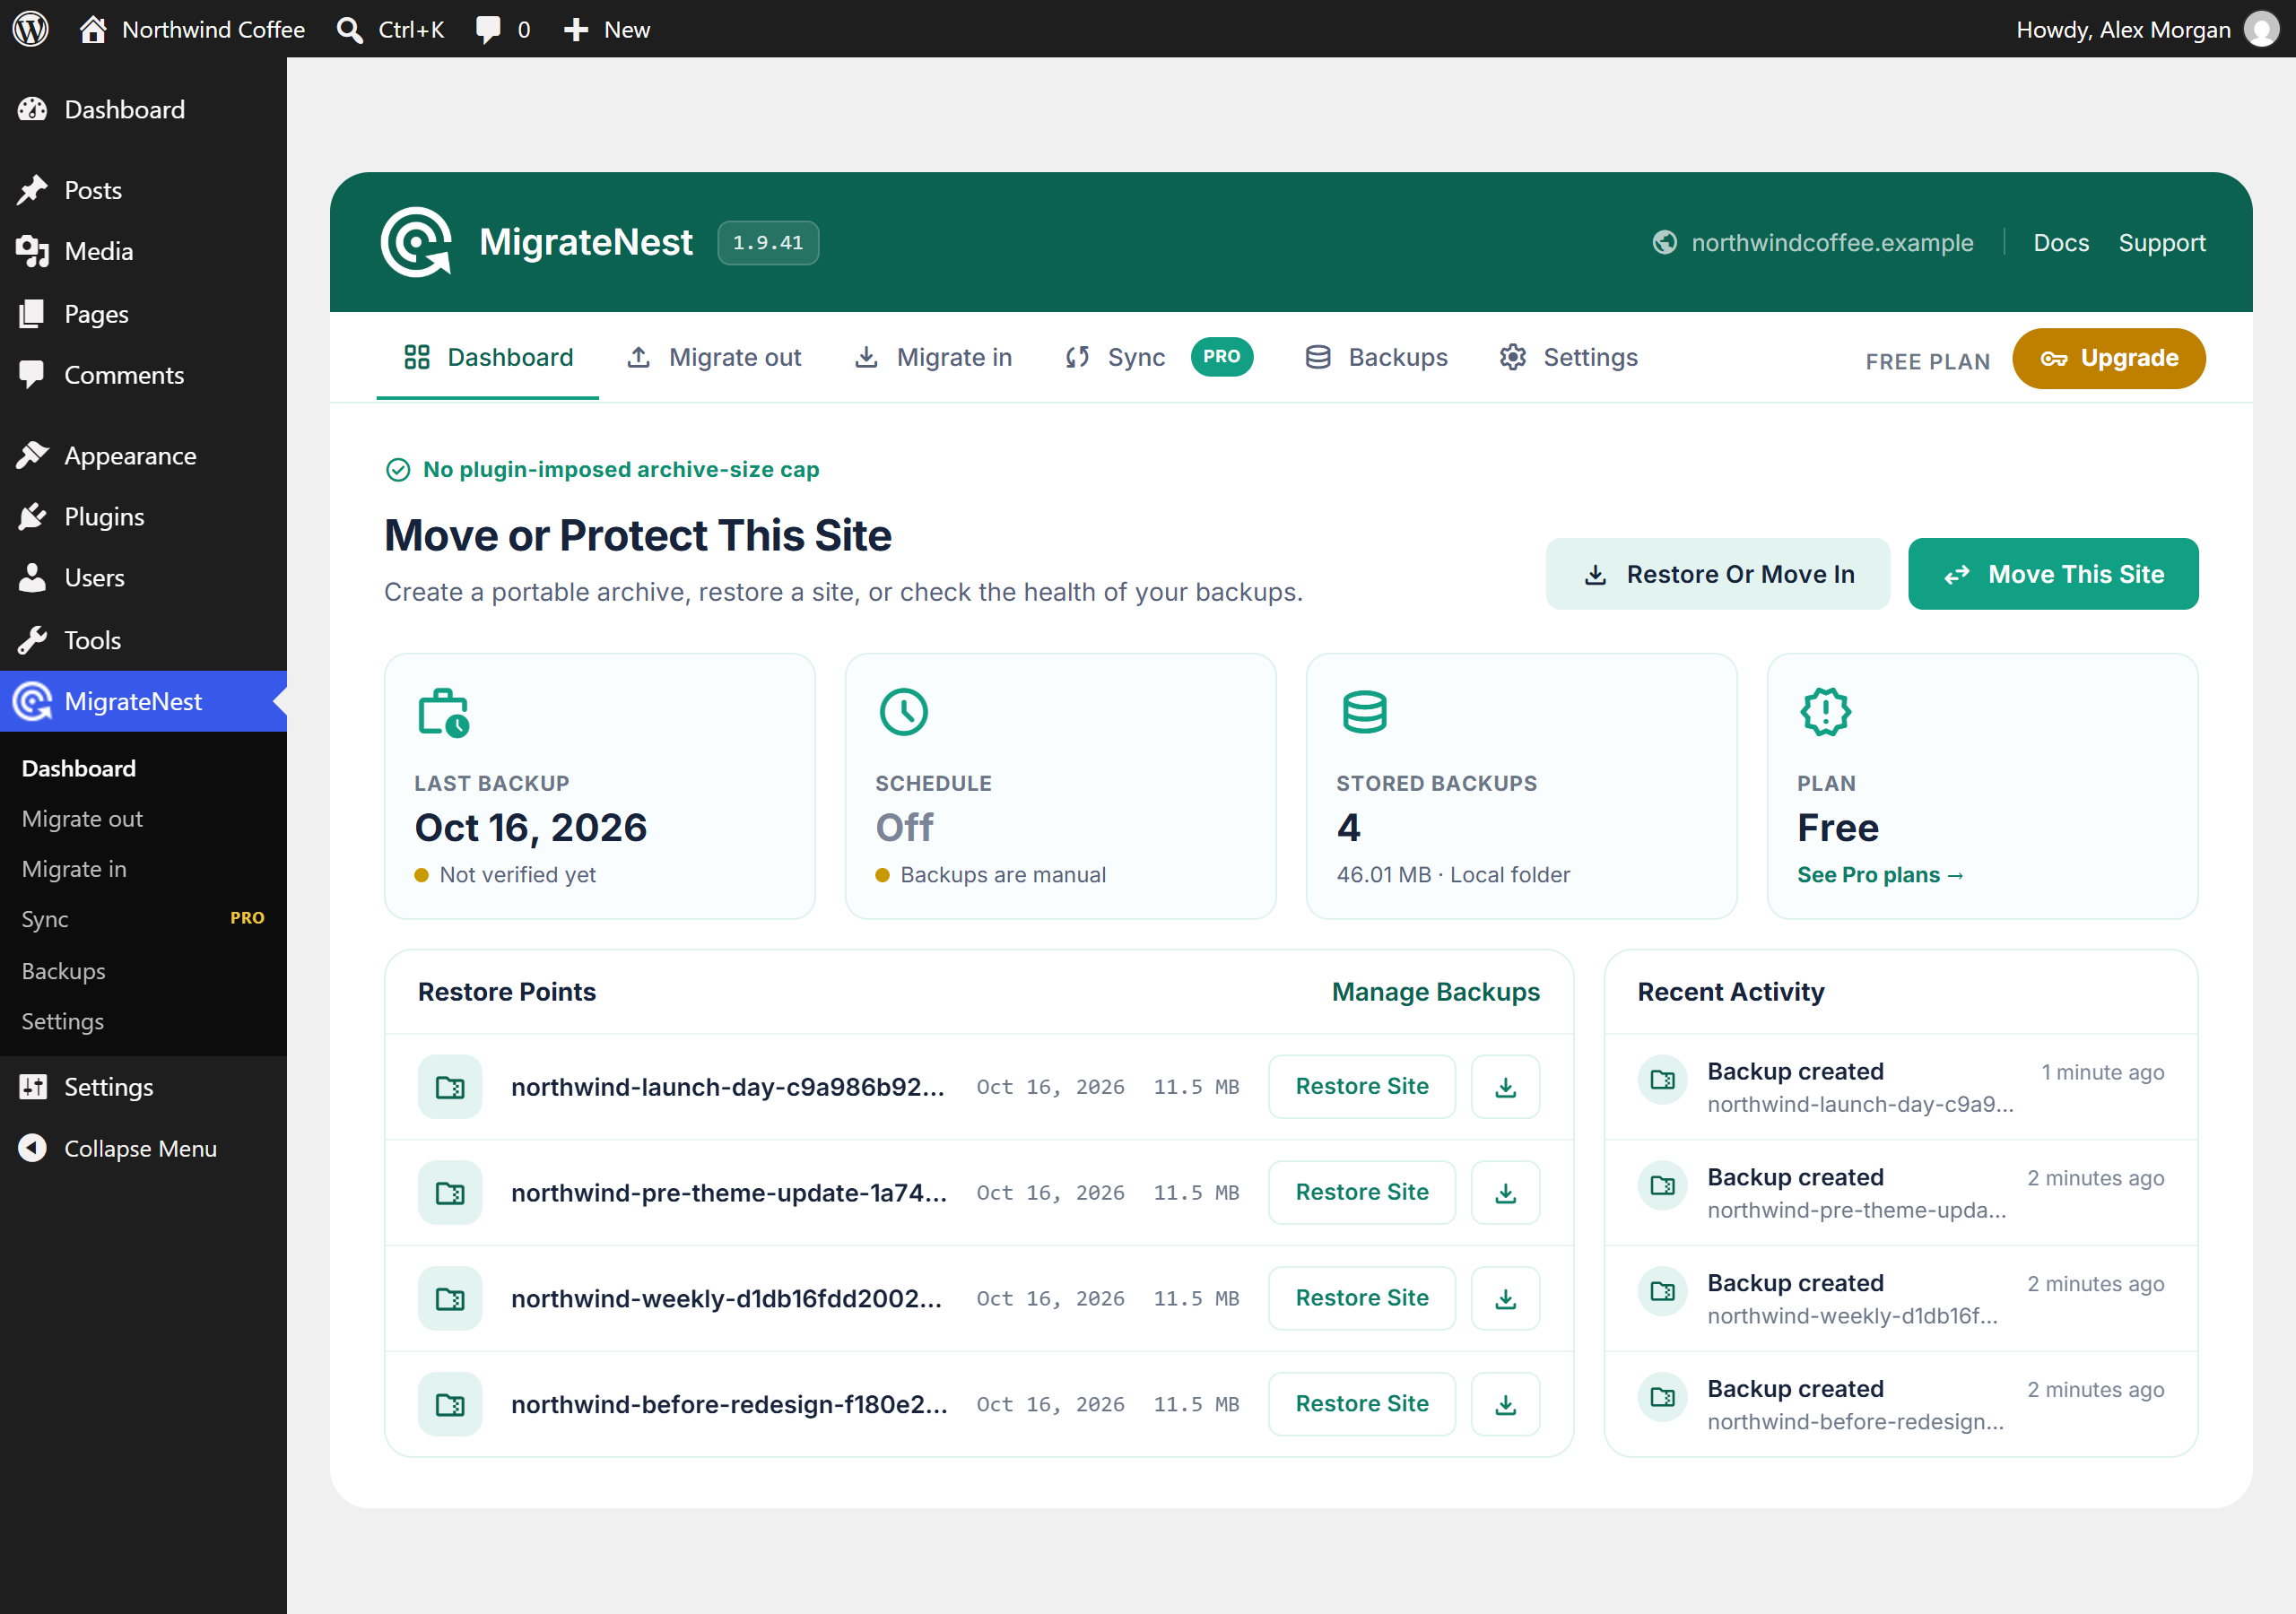The width and height of the screenshot is (2296, 1614).
Task: Click the globe icon beside northwindcoffee.example
Action: point(1664,243)
